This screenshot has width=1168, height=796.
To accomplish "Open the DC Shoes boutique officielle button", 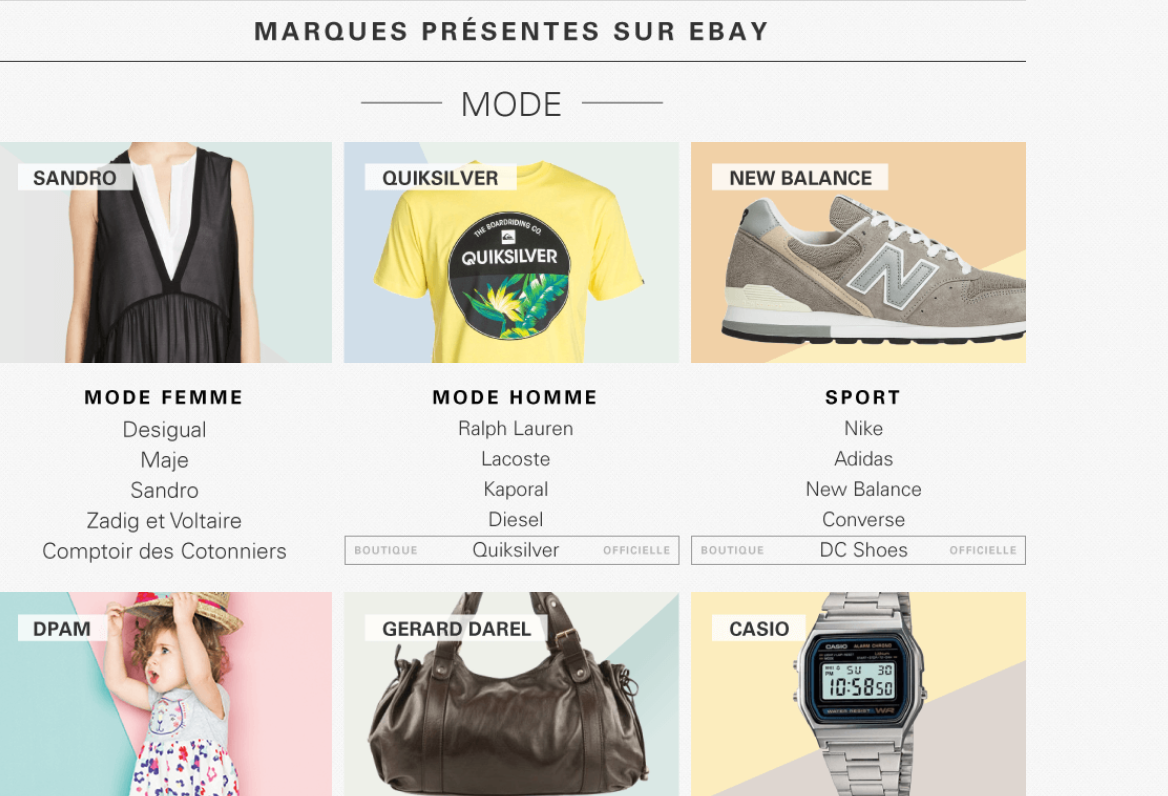I will point(858,550).
